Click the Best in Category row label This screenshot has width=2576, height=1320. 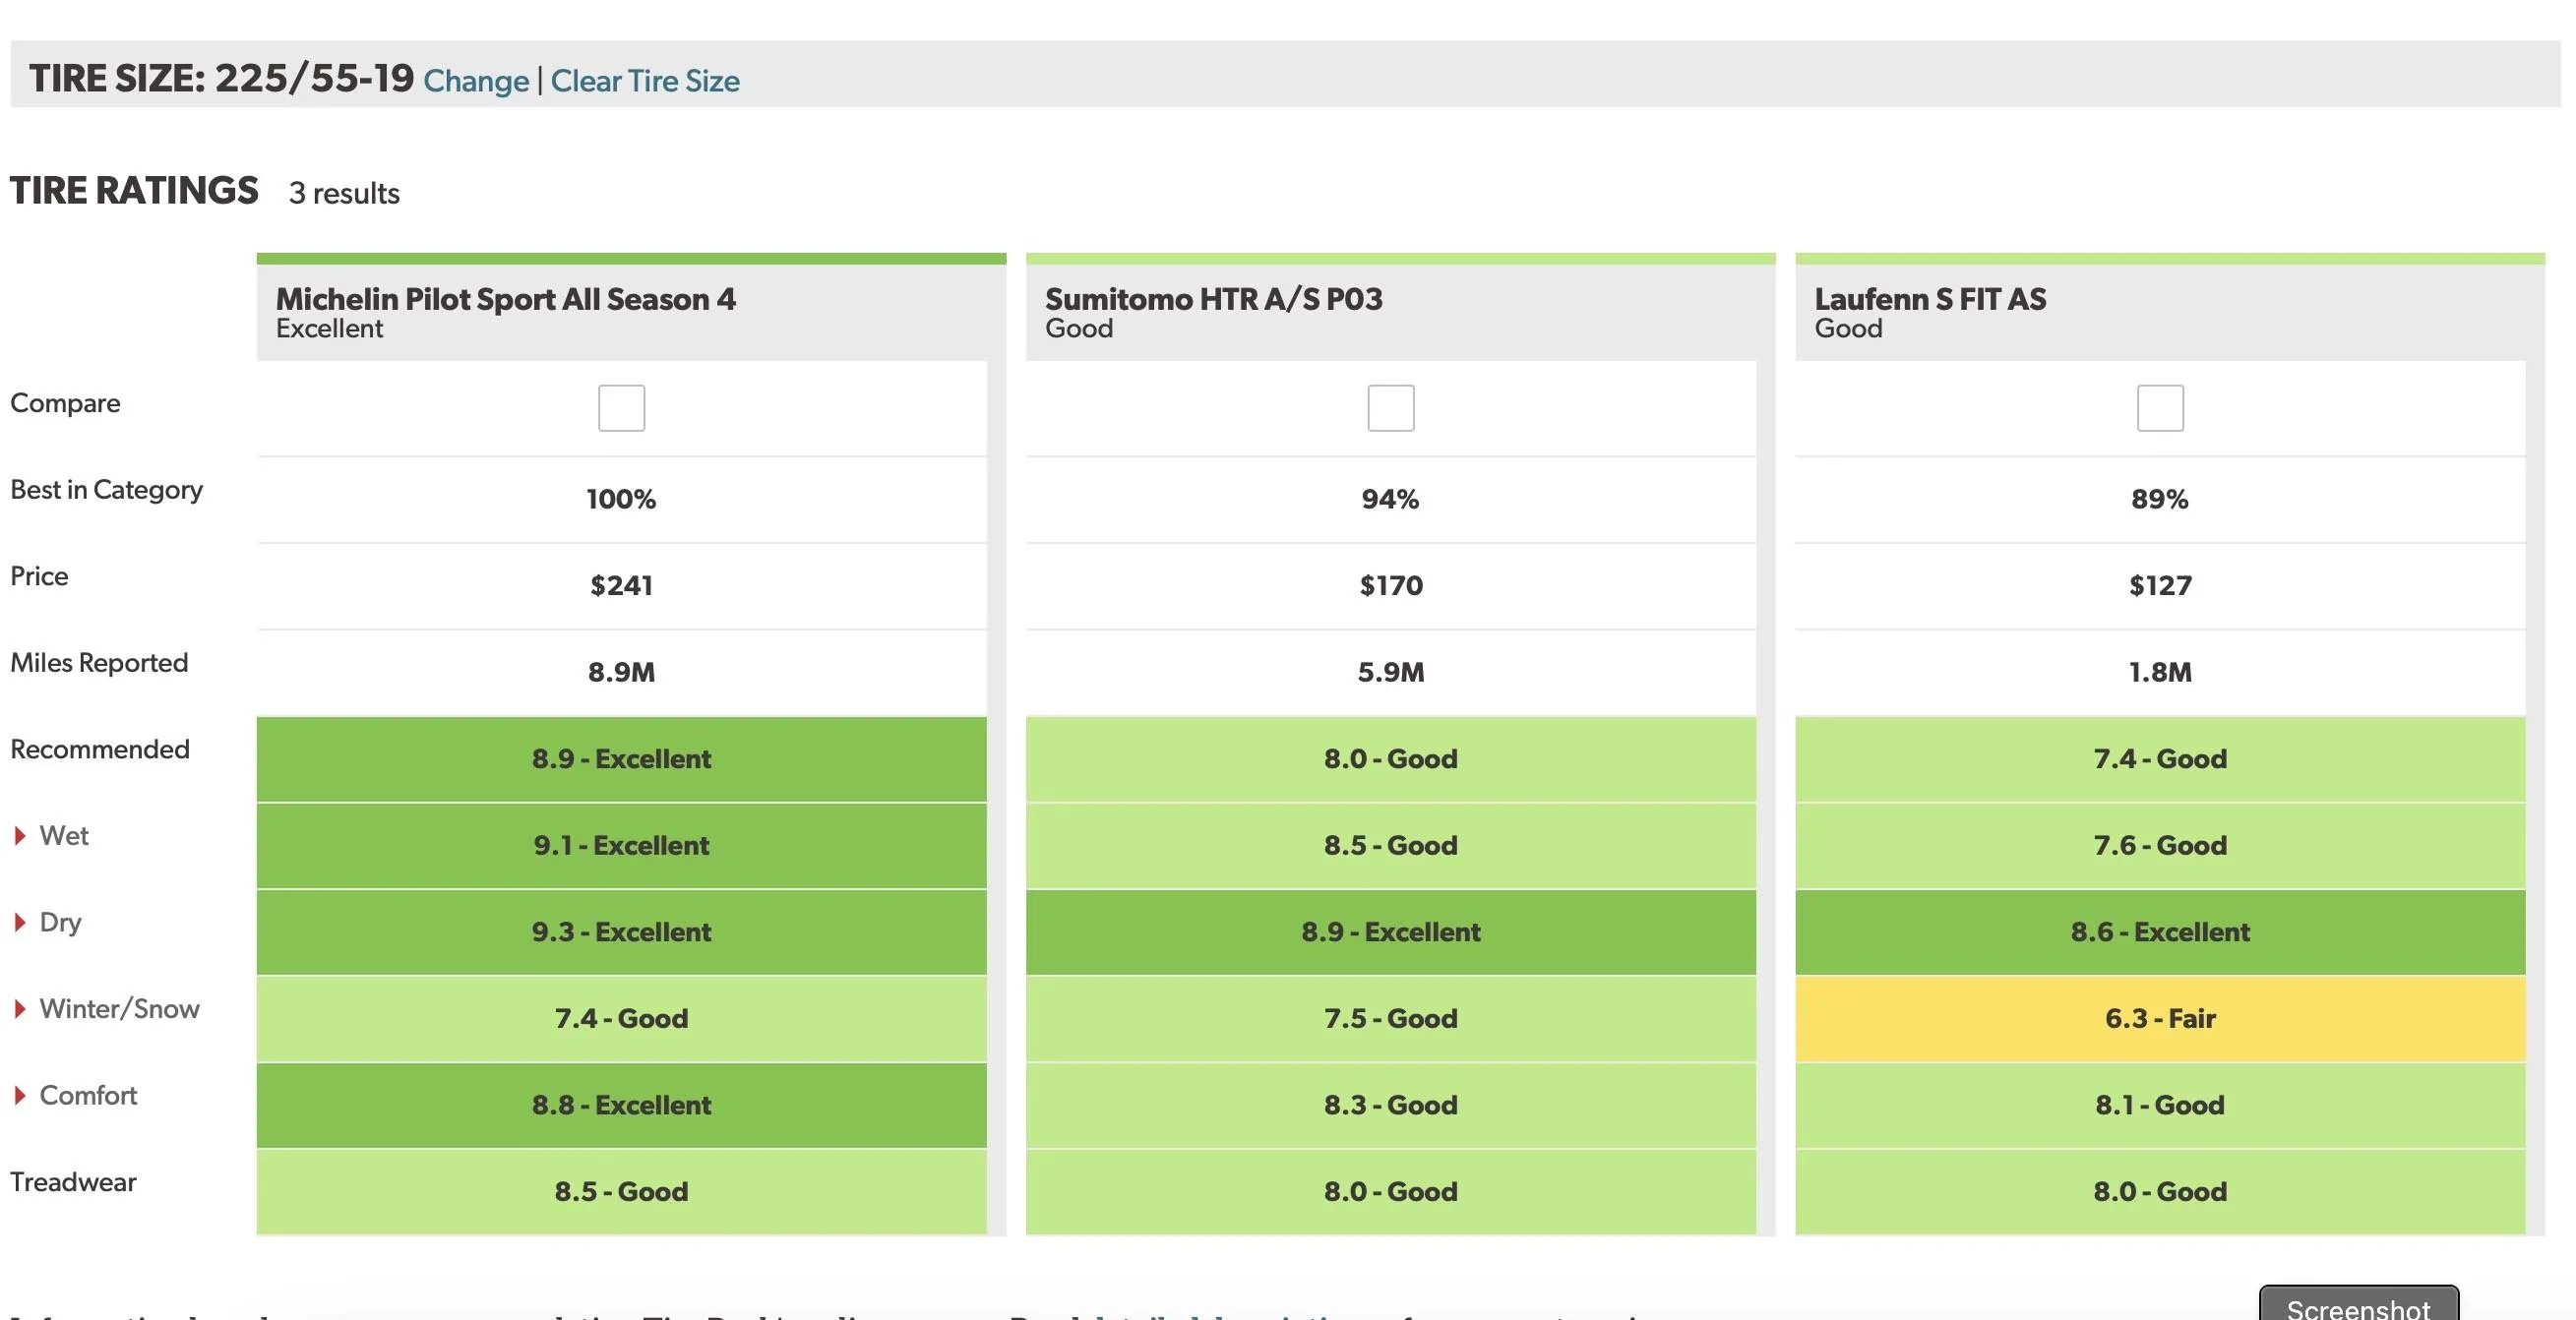click(106, 490)
